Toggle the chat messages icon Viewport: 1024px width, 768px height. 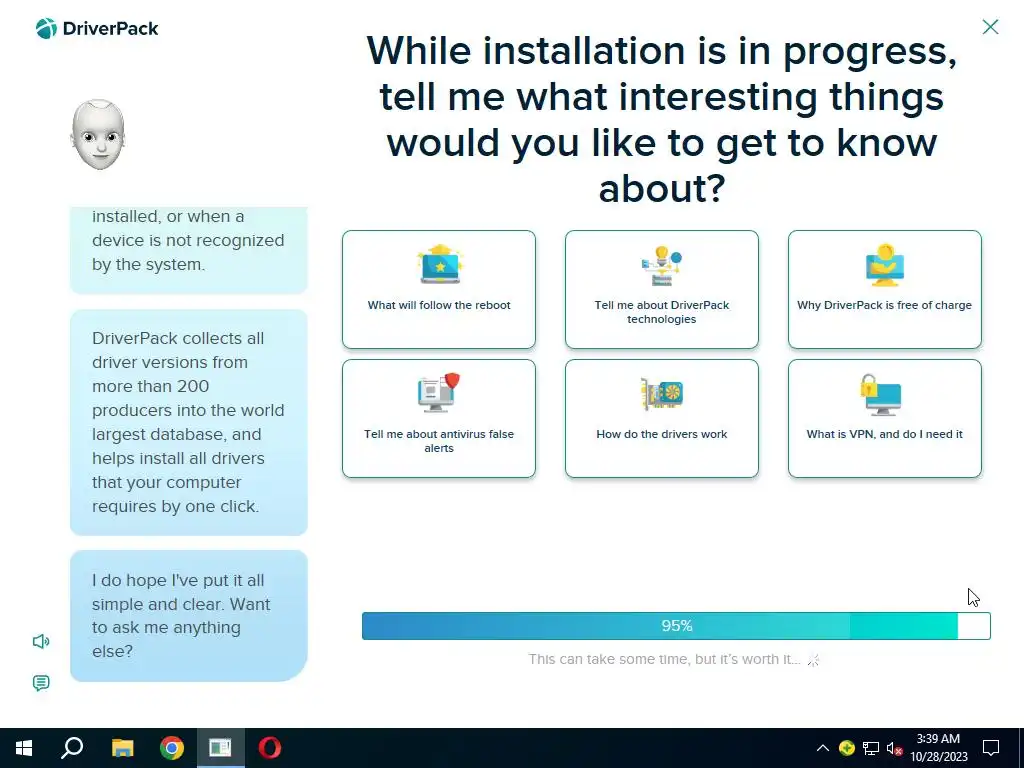[x=41, y=683]
